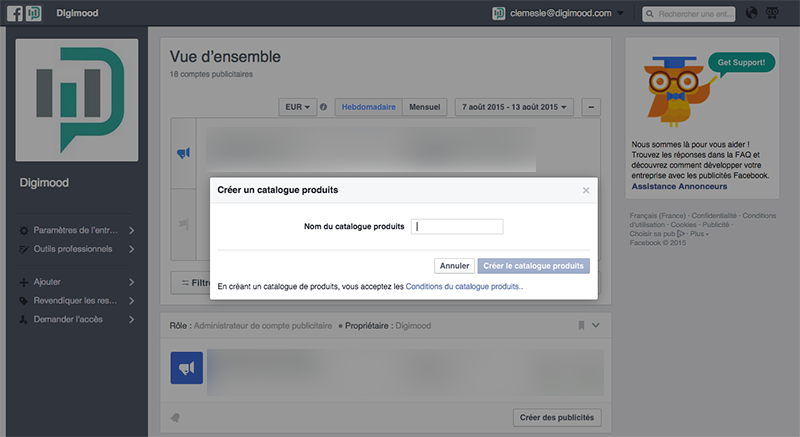
Task: Open Revendiquer les ressources menu item
Action: coord(76,301)
